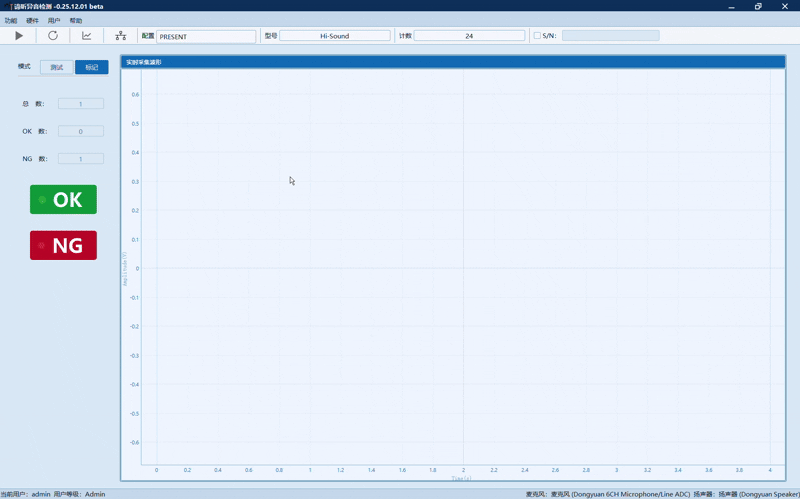Click the 实时采集波形 panel header
Viewport: 800px width, 499px height.
(453, 62)
